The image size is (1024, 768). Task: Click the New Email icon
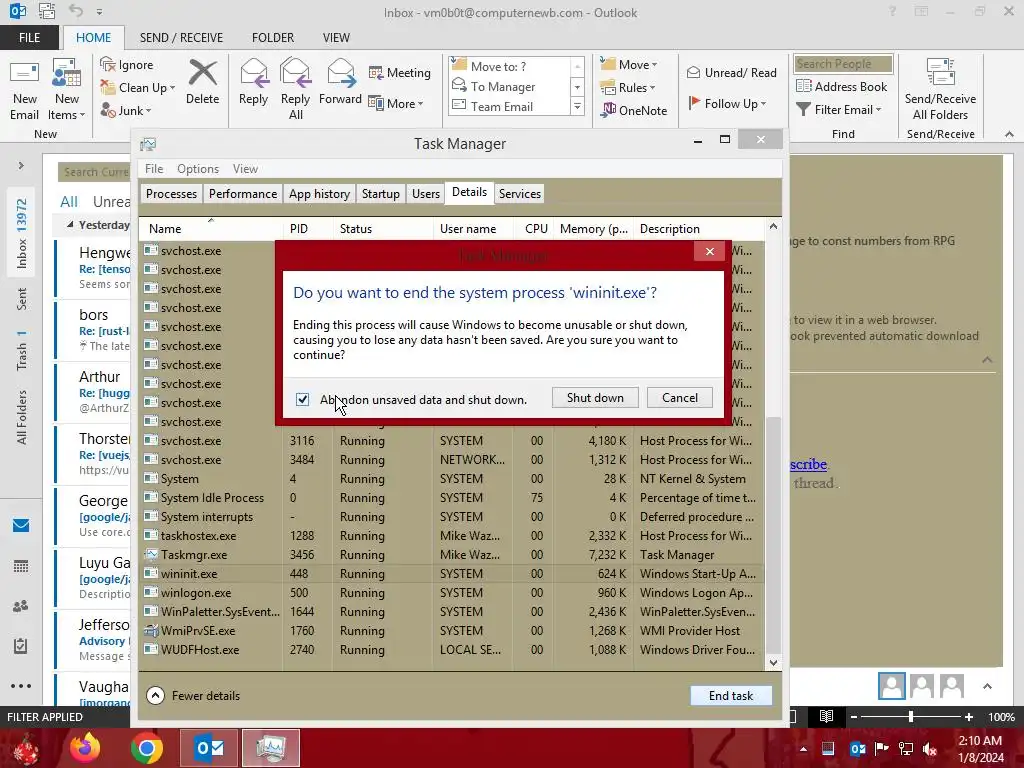pos(24,90)
